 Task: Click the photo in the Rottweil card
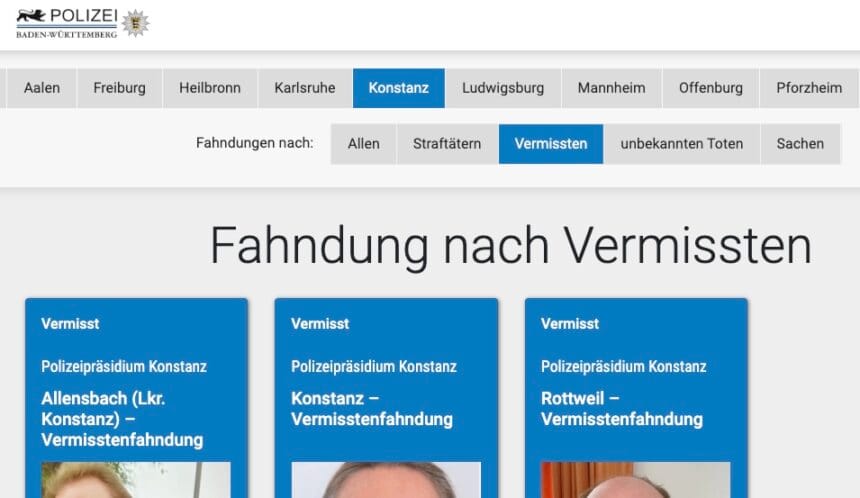pos(636,480)
